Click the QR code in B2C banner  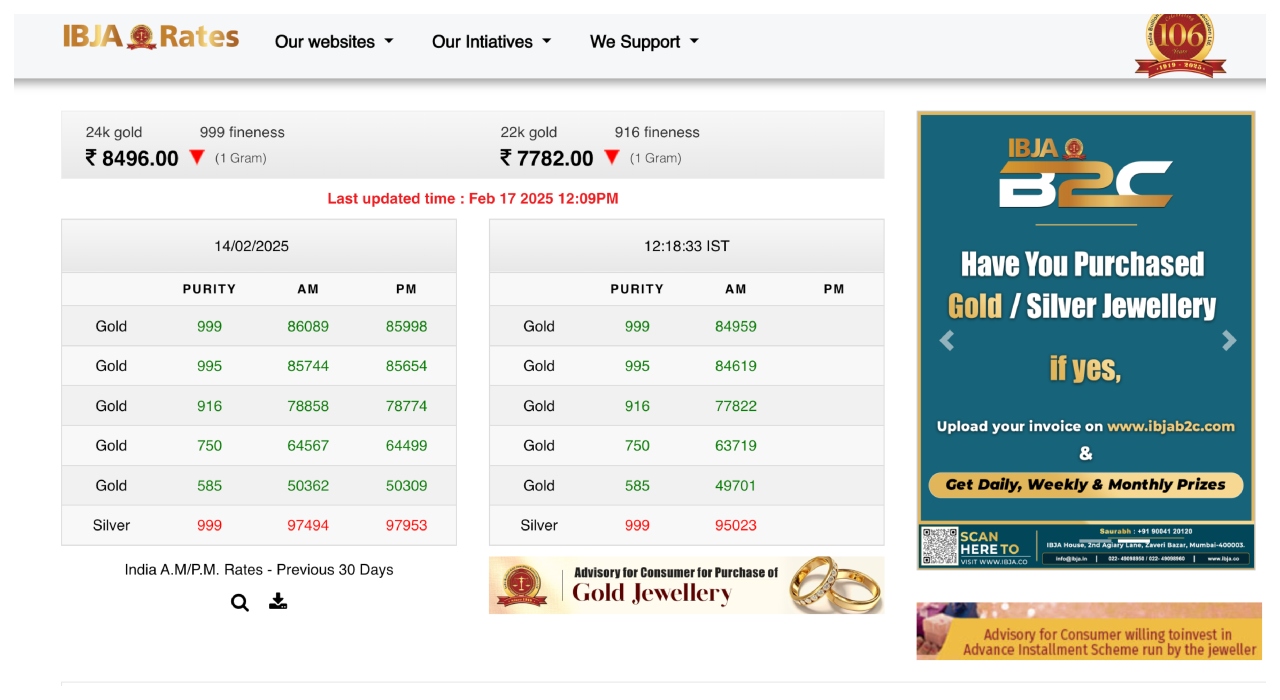click(939, 547)
